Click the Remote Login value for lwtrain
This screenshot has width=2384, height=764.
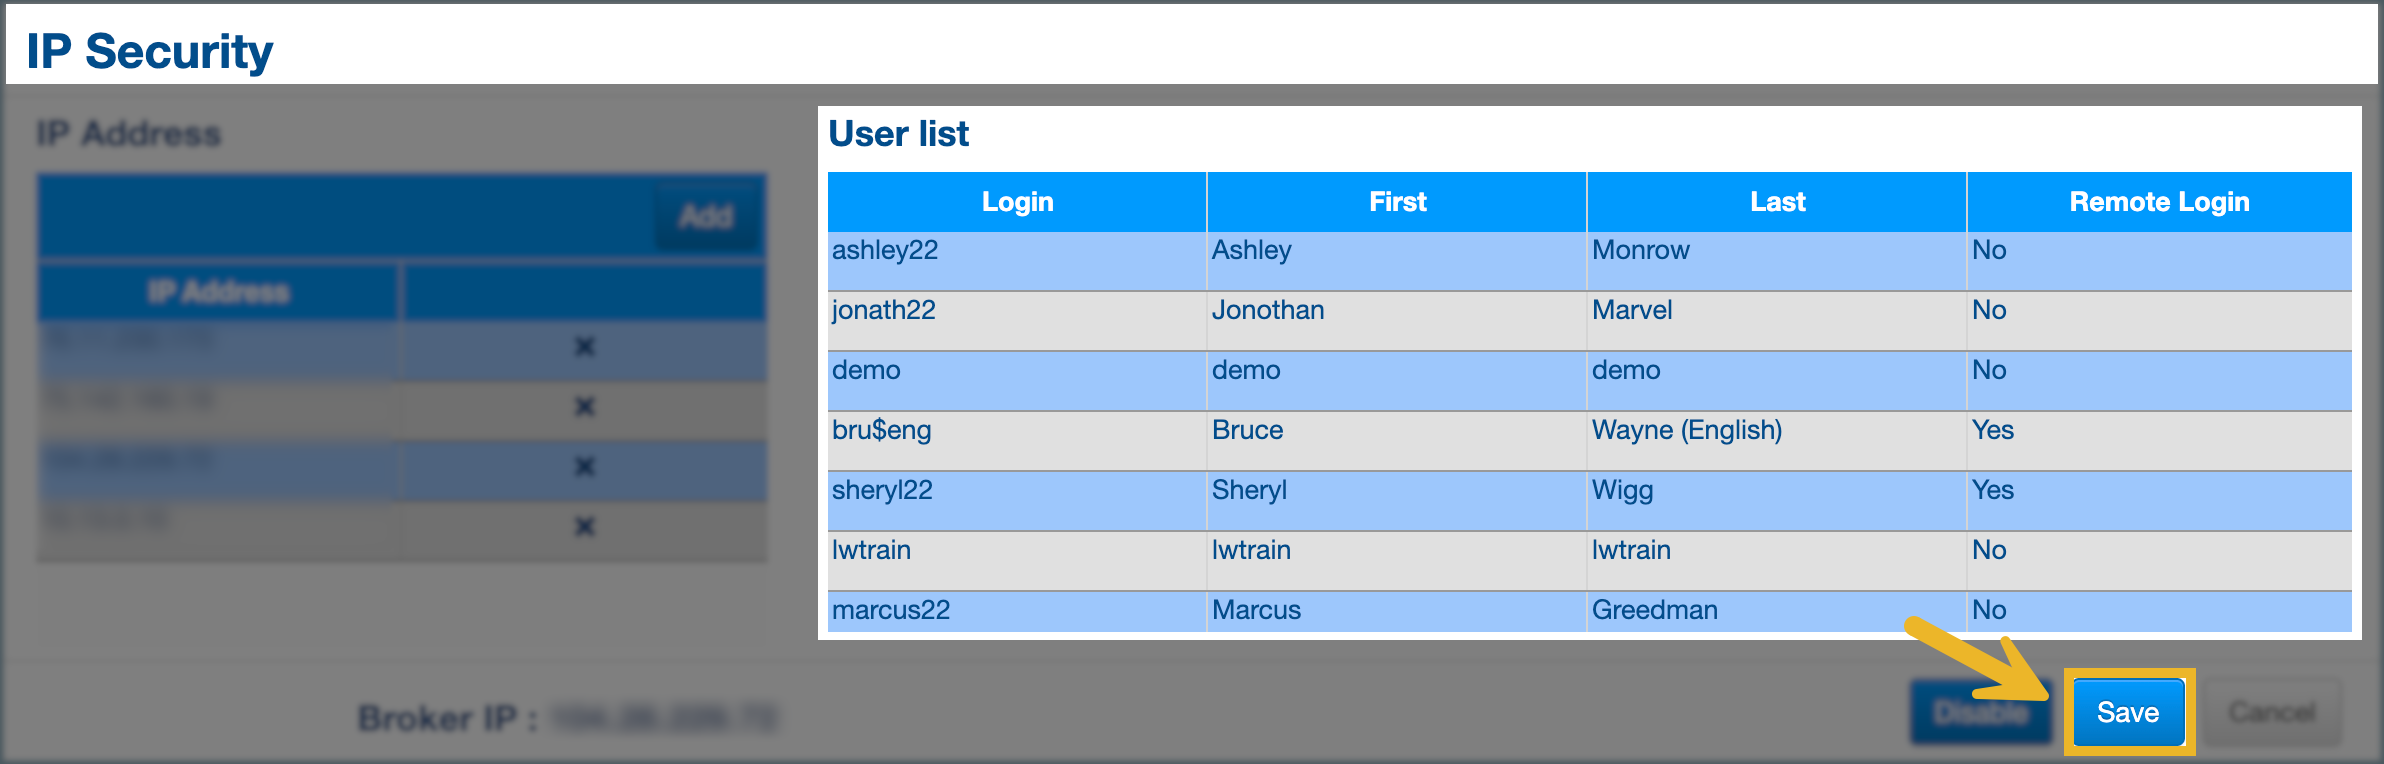1989,551
